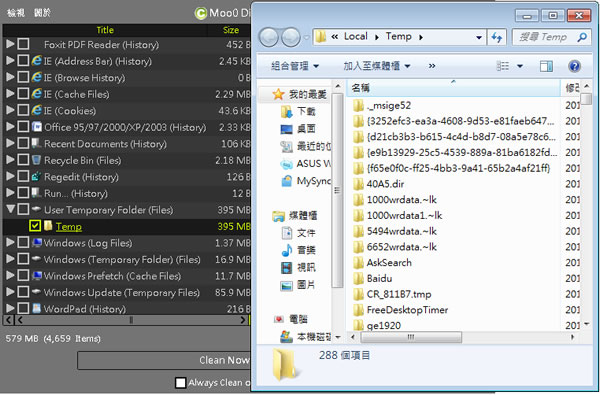
Task: Toggle the preview pane icon in Explorer
Action: 546,66
